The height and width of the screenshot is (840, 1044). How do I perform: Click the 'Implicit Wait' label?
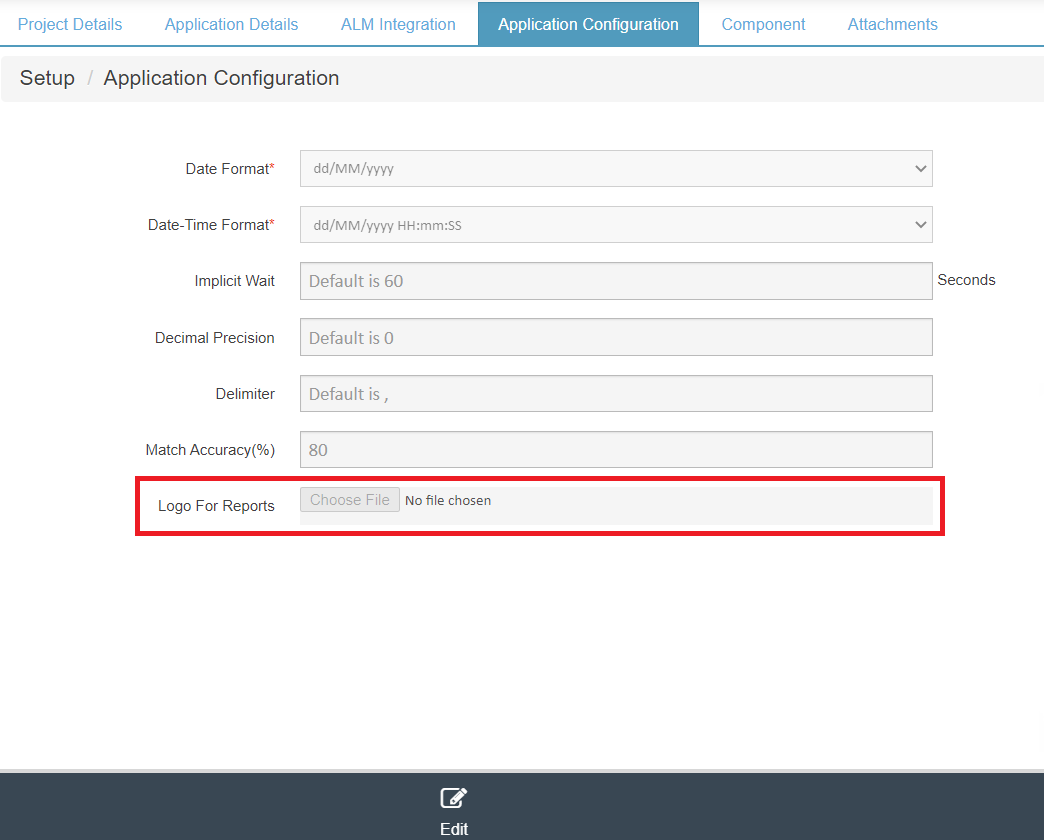234,281
